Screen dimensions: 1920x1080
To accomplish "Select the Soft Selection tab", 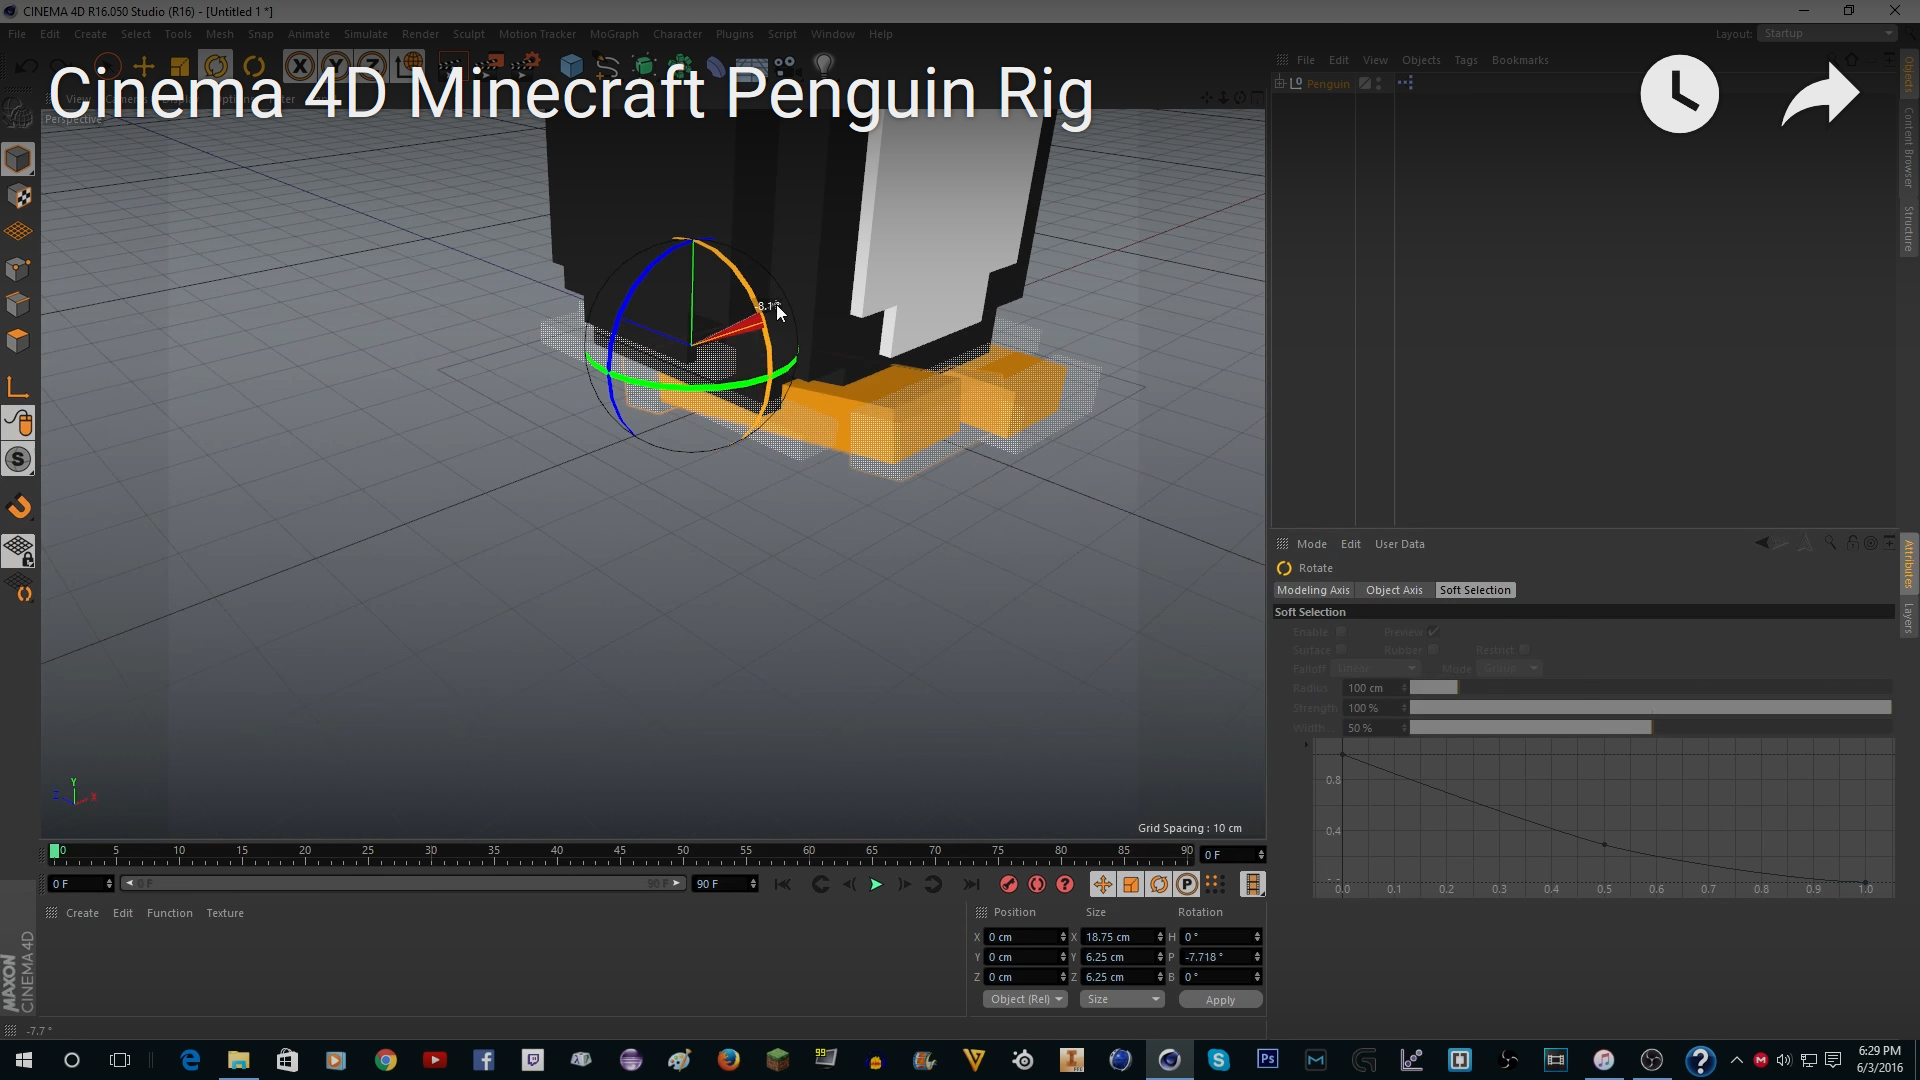I will tap(1475, 590).
